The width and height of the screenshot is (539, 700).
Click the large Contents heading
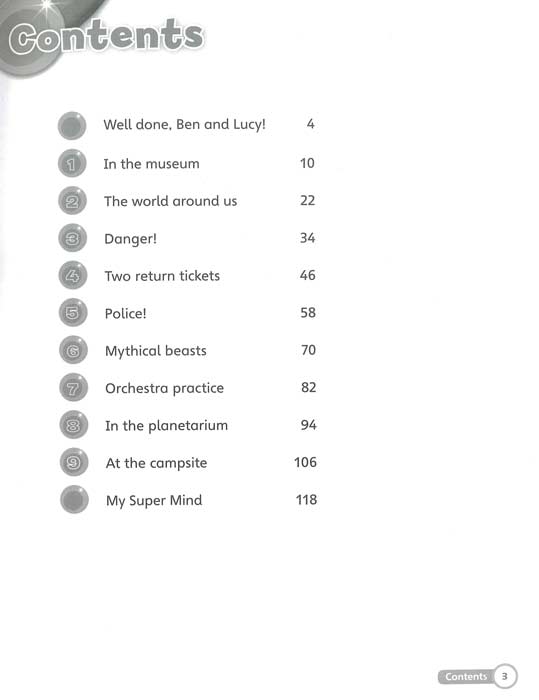pos(106,36)
